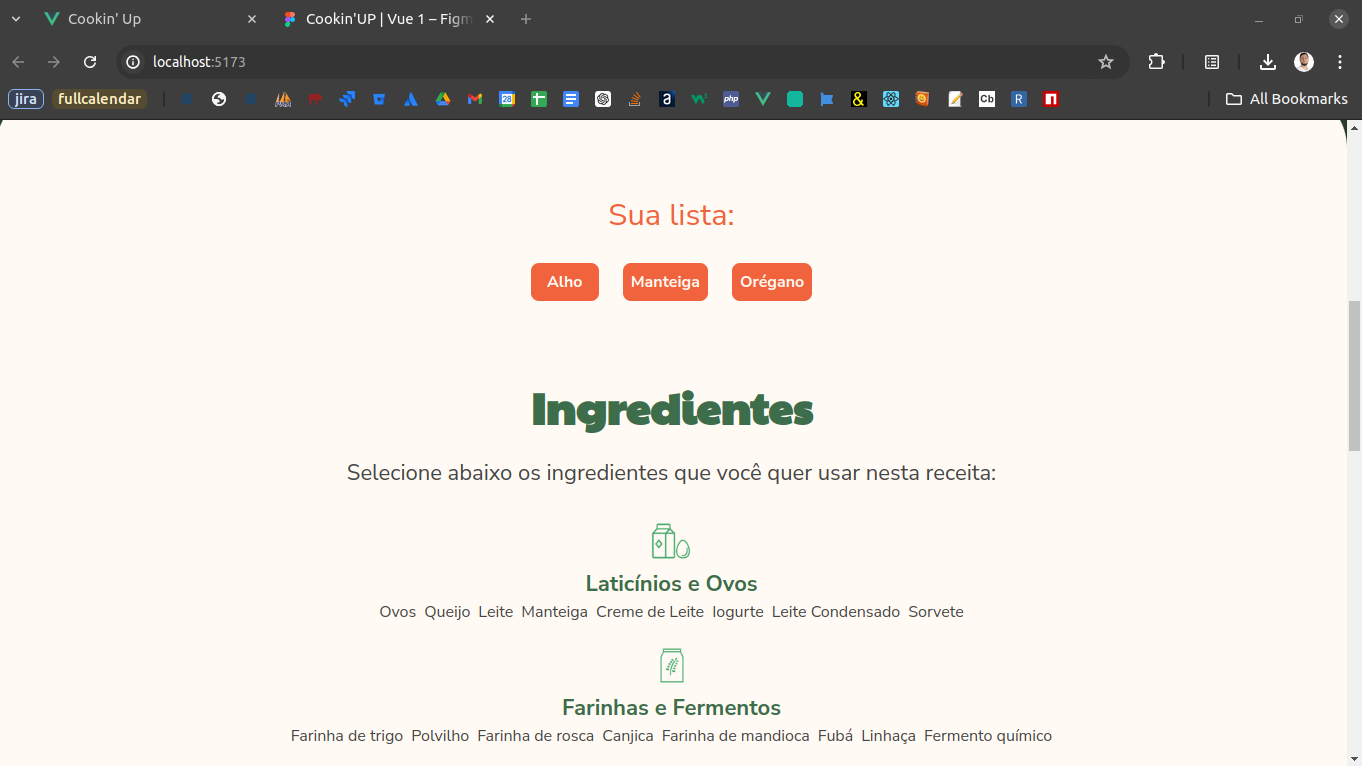Open the All Bookmarks folder
The height and width of the screenshot is (766, 1362).
point(1287,99)
